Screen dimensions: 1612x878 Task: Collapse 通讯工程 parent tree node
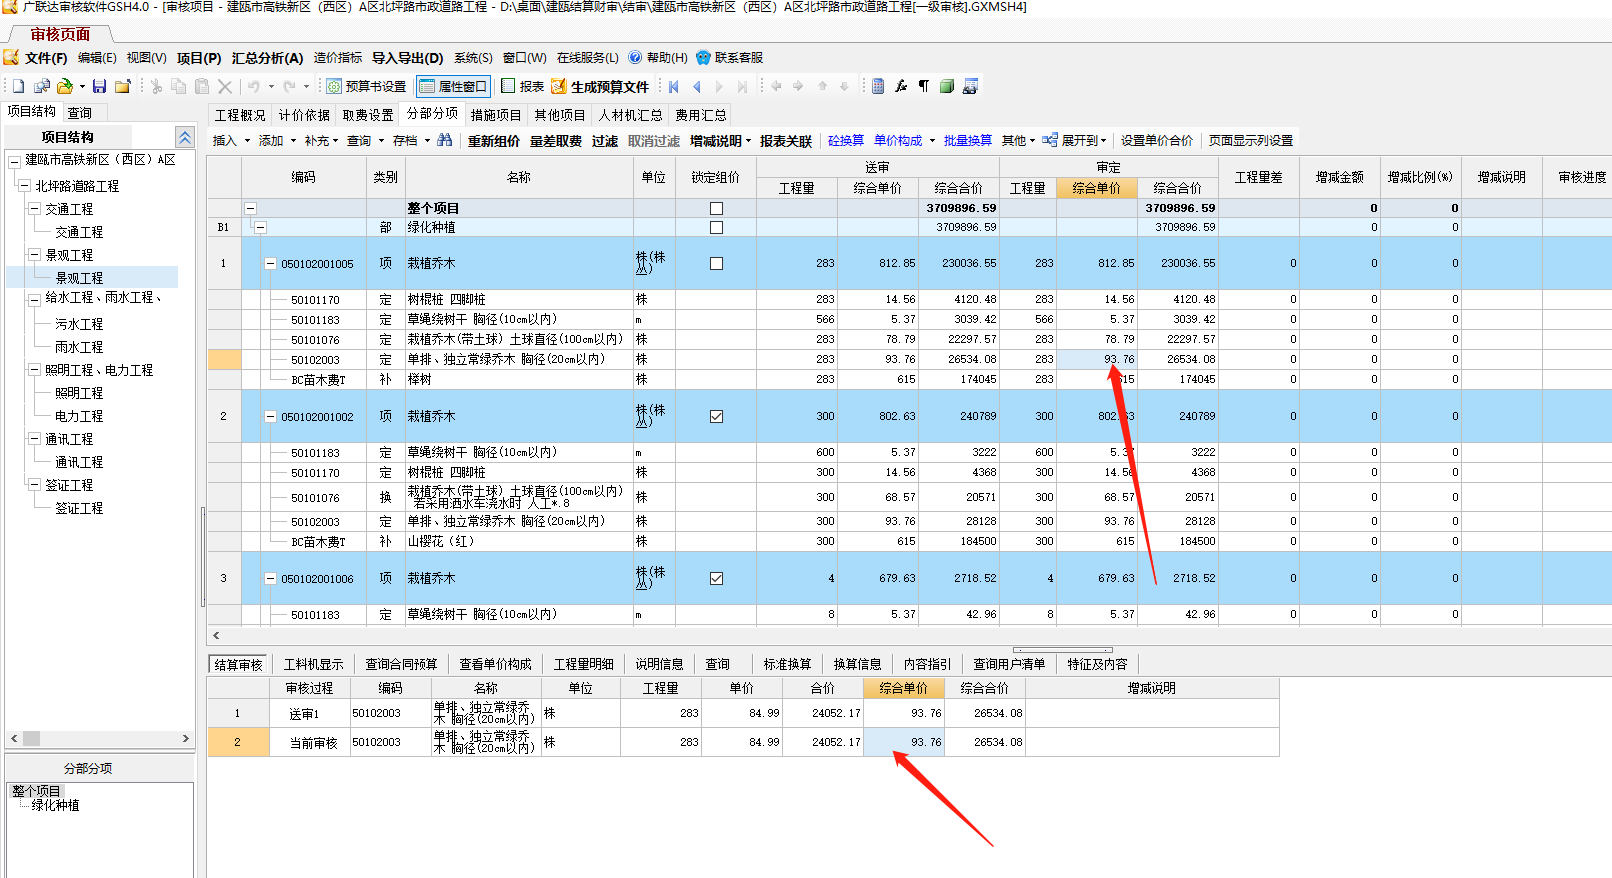pyautogui.click(x=34, y=439)
